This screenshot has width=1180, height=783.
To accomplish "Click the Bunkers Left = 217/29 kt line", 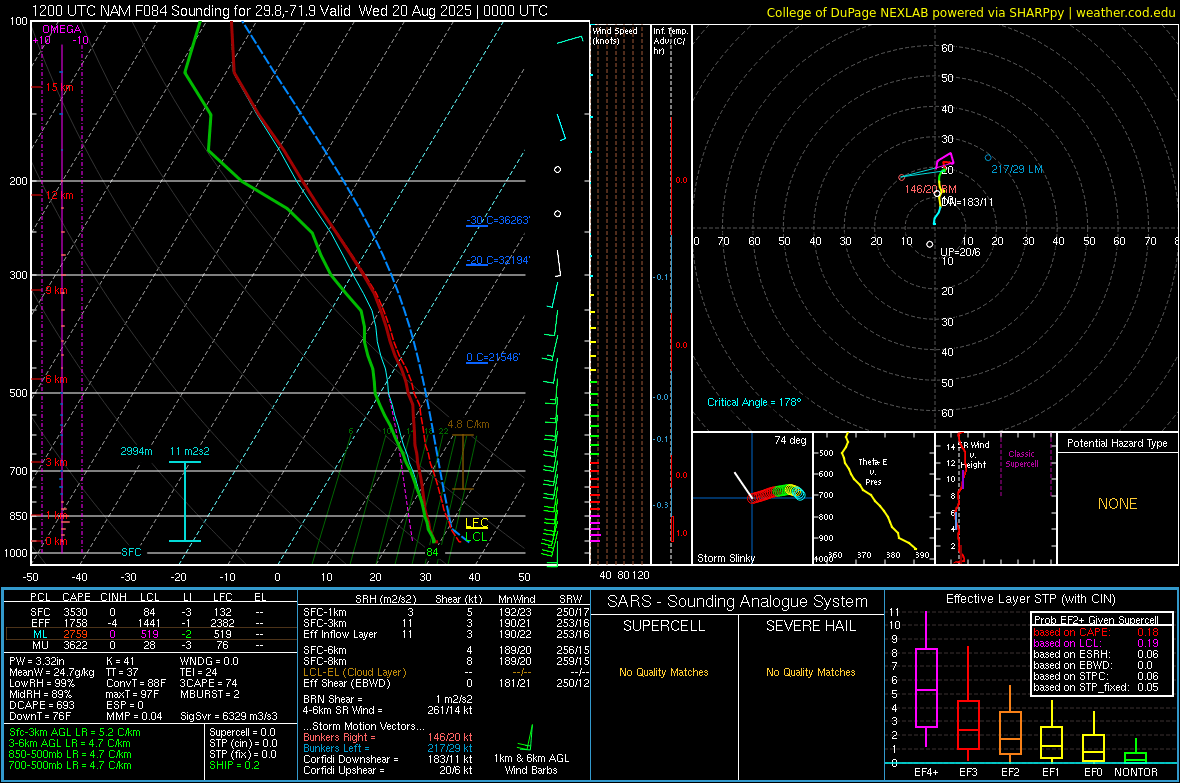I will [x=388, y=748].
